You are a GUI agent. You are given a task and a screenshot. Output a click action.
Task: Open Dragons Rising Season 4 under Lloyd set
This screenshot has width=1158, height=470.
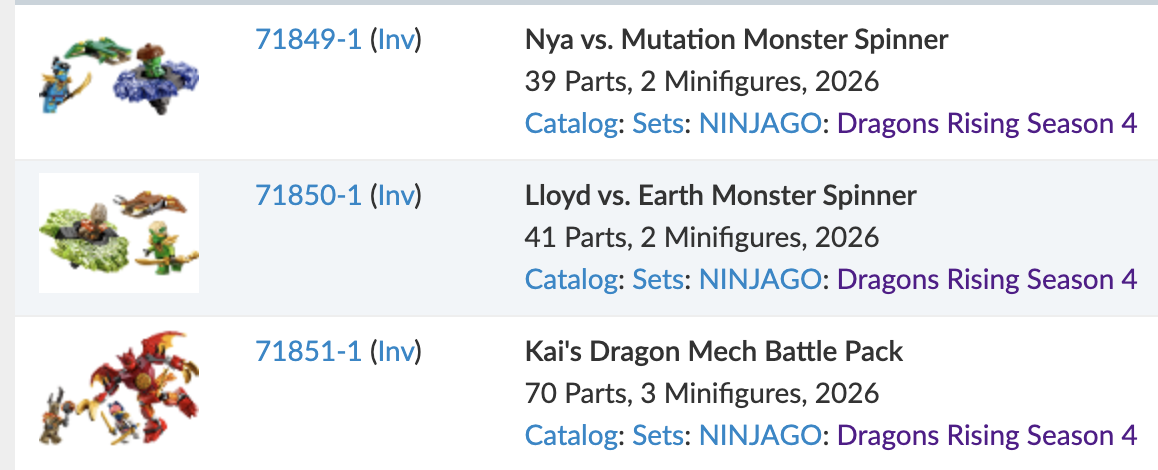tap(987, 280)
